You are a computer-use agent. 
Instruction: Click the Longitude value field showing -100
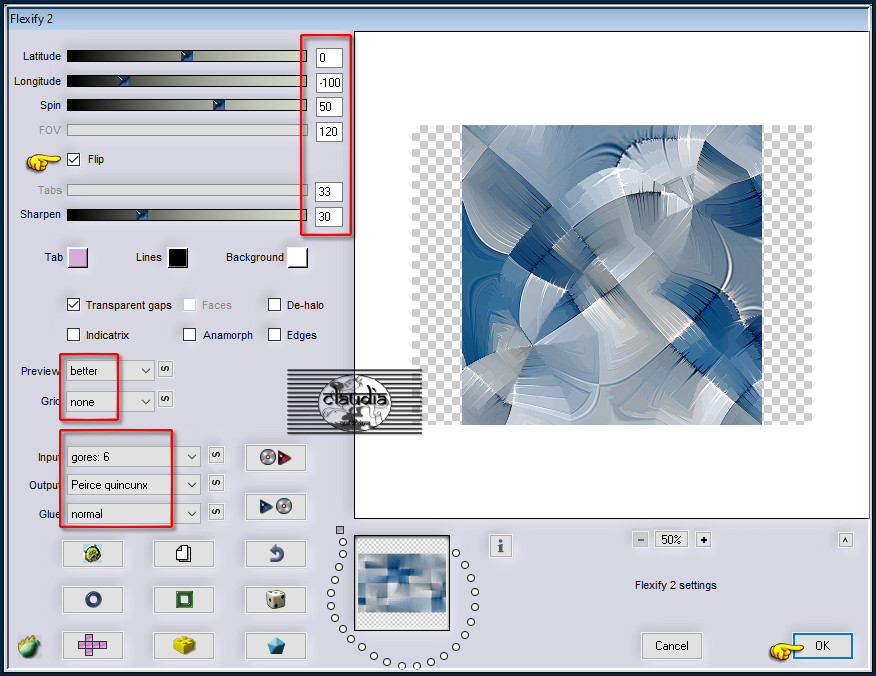(329, 83)
